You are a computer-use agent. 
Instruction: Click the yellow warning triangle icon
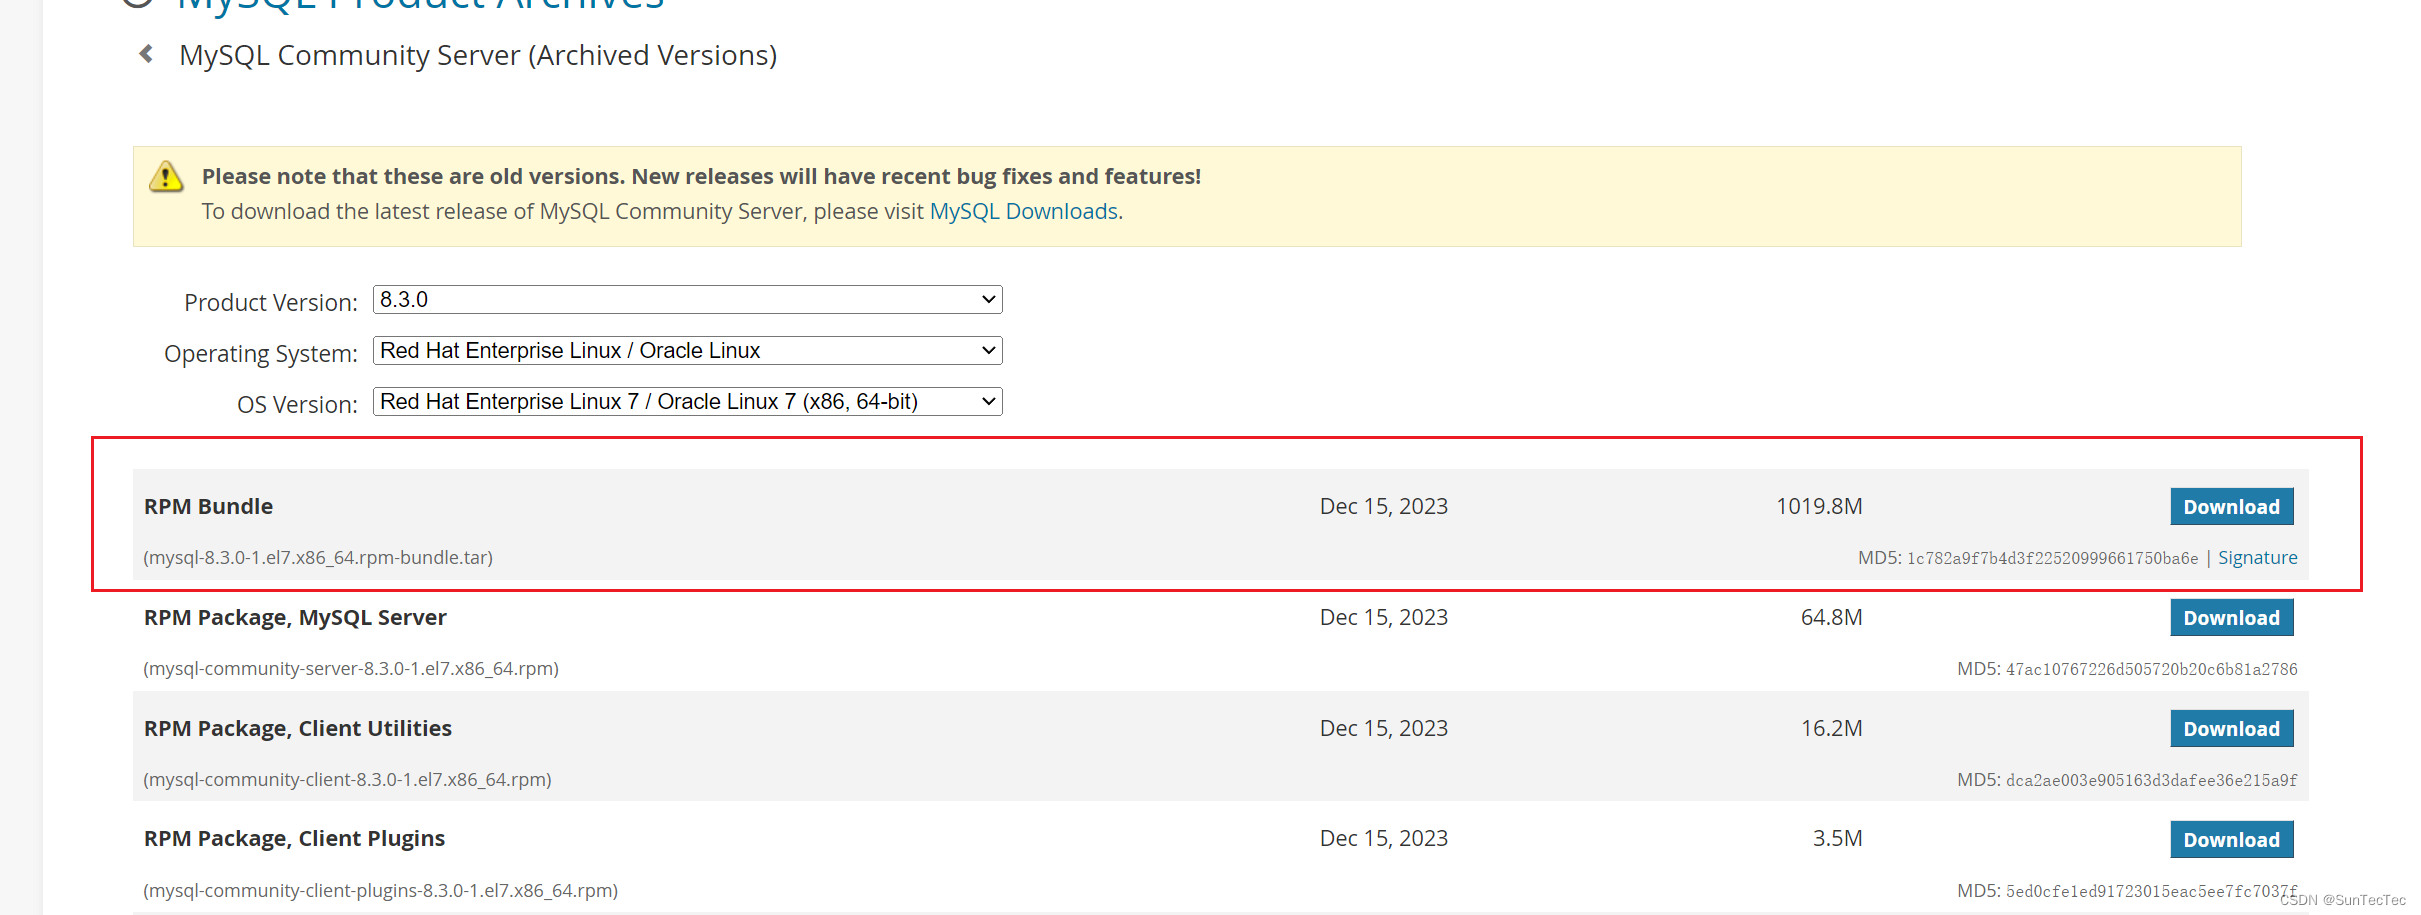166,176
